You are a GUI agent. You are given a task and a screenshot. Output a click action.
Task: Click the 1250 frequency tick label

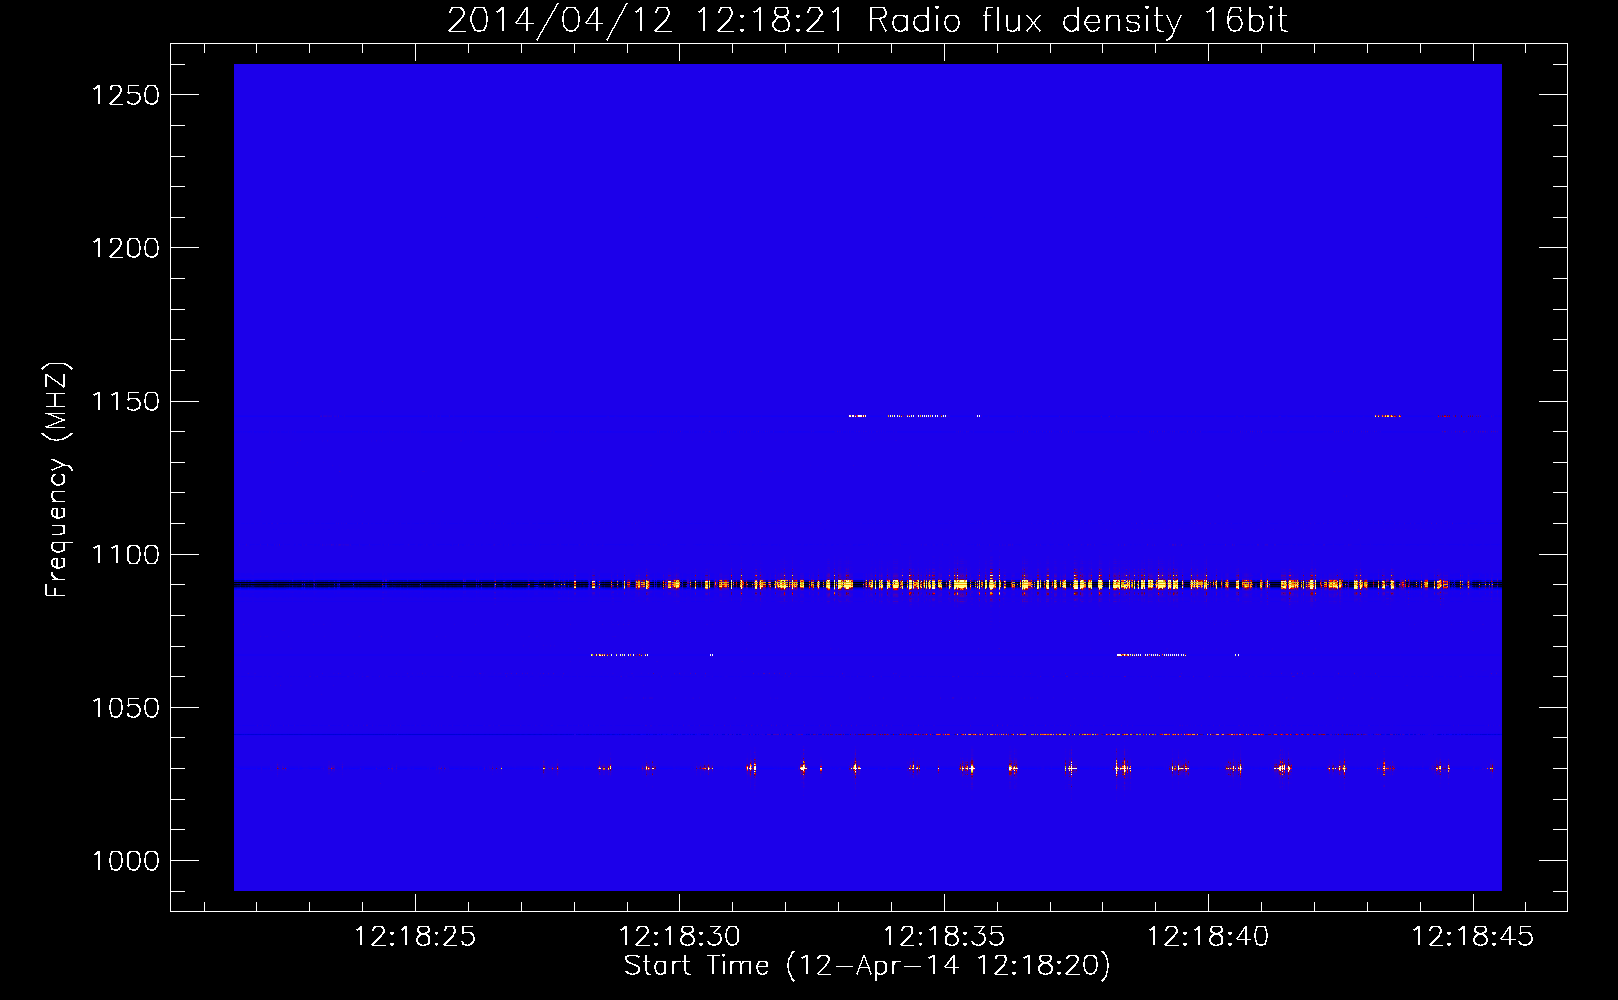pos(125,95)
